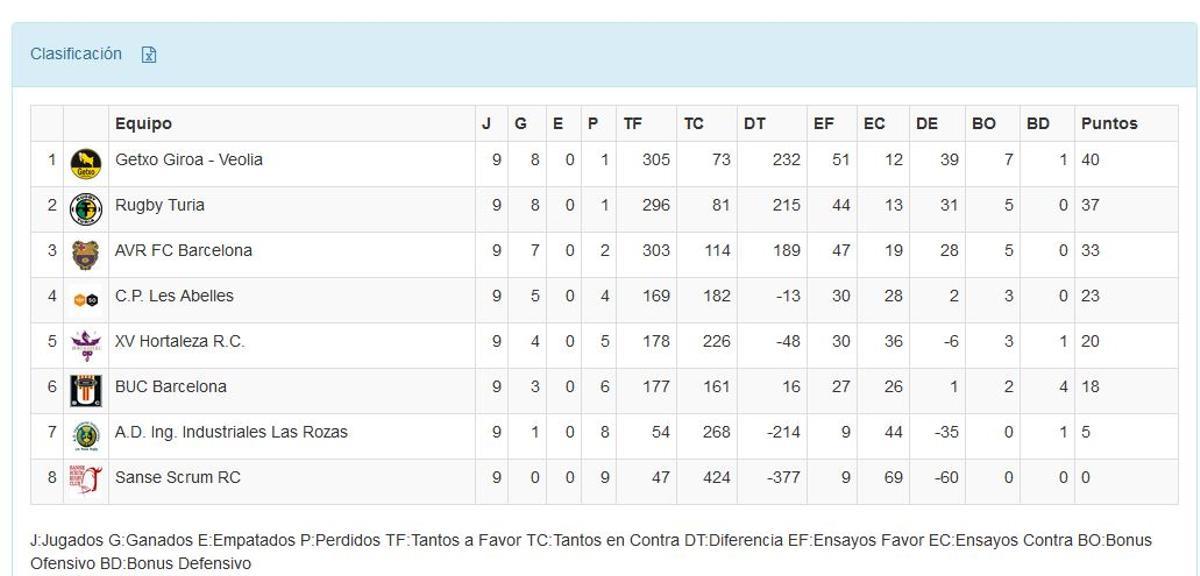Click the Sanse Scrum RC badge
The height and width of the screenshot is (576, 1200).
coord(86,477)
